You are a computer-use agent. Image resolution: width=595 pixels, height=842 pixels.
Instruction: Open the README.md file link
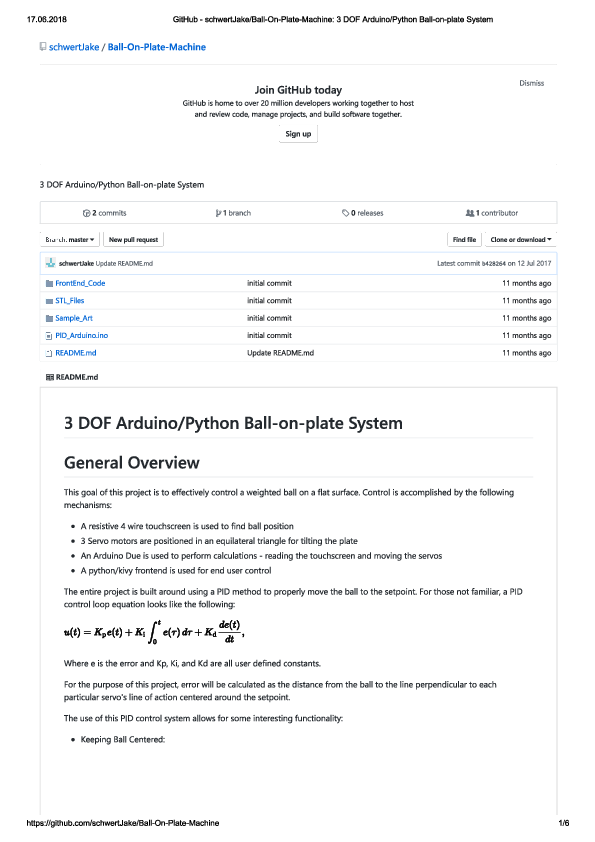click(x=76, y=353)
